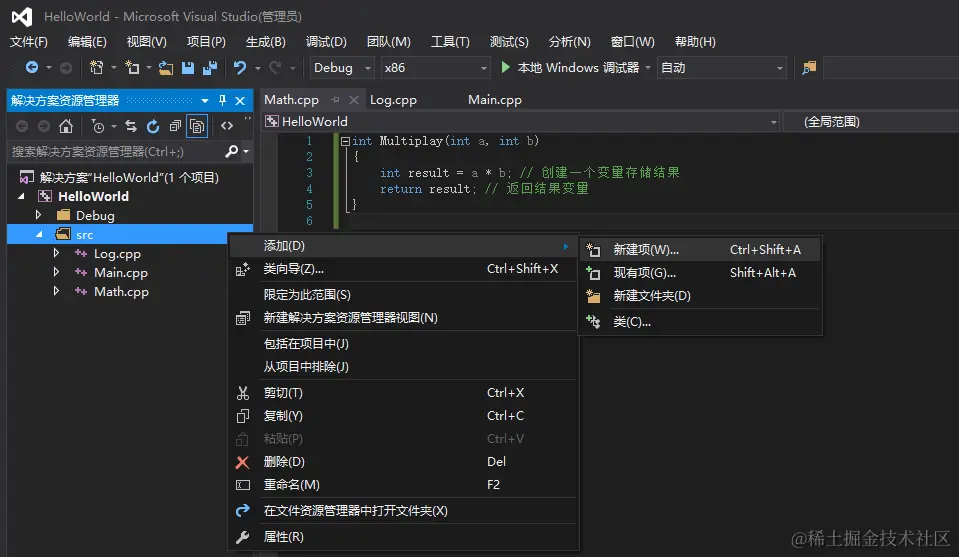Click the Redo toolbar arrow
Viewport: 959px width, 557px height.
[x=275, y=67]
